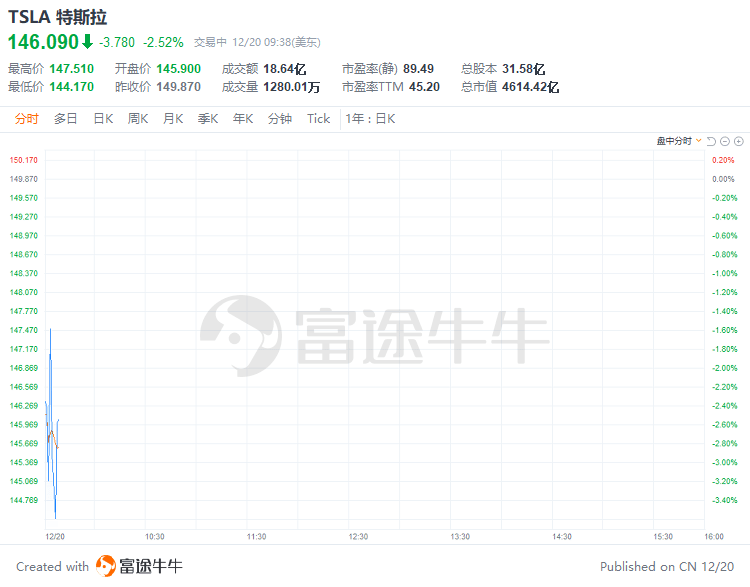The image size is (750, 587).
Task: Click the percent change -2.52%
Action: [x=164, y=43]
